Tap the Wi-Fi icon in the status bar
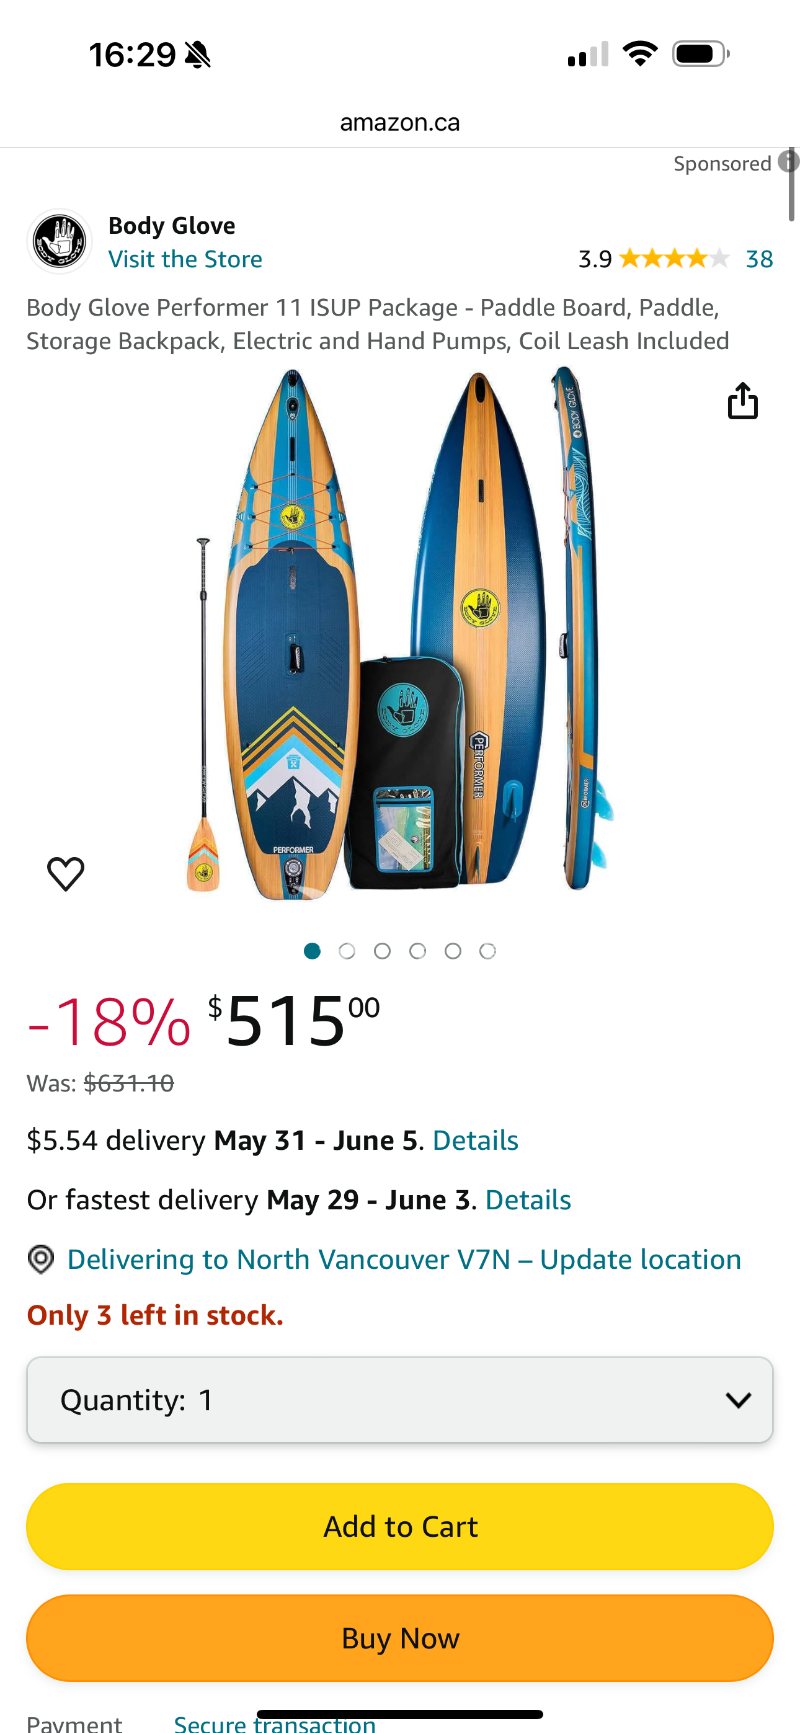800x1733 pixels. click(640, 53)
